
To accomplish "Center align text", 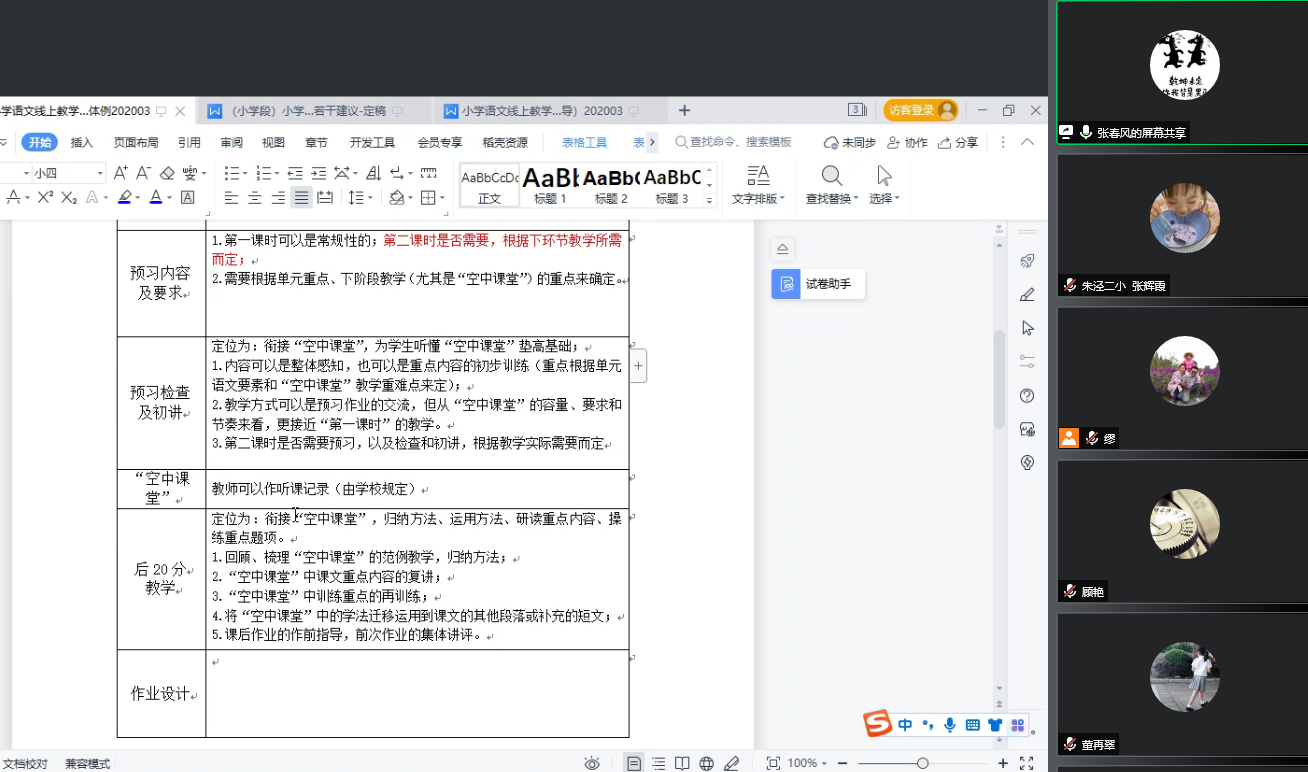I will pos(255,198).
